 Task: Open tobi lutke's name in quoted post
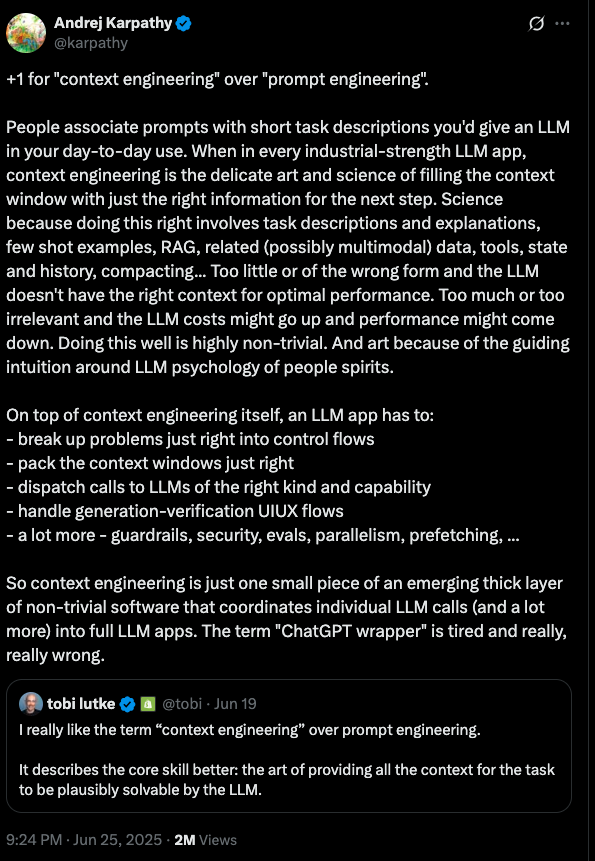click(x=81, y=703)
